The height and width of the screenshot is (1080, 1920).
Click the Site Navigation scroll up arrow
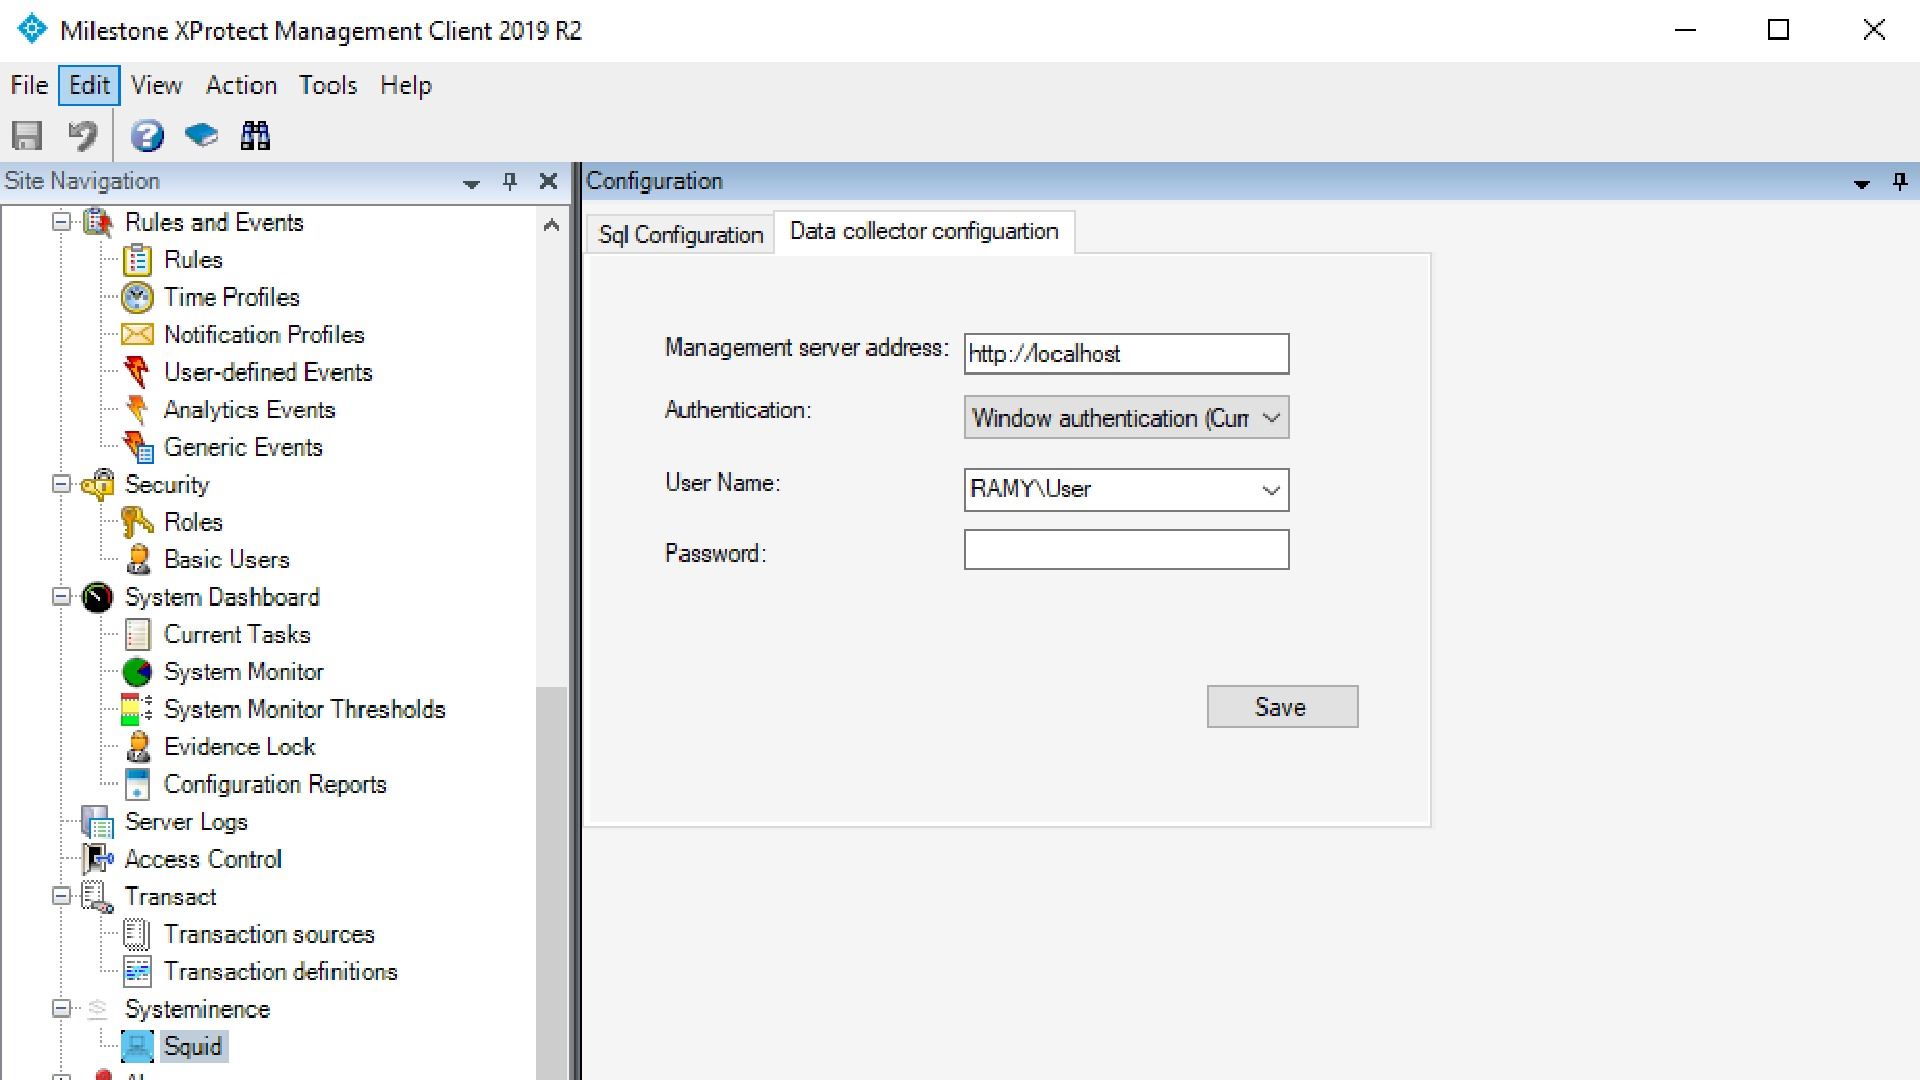[551, 225]
